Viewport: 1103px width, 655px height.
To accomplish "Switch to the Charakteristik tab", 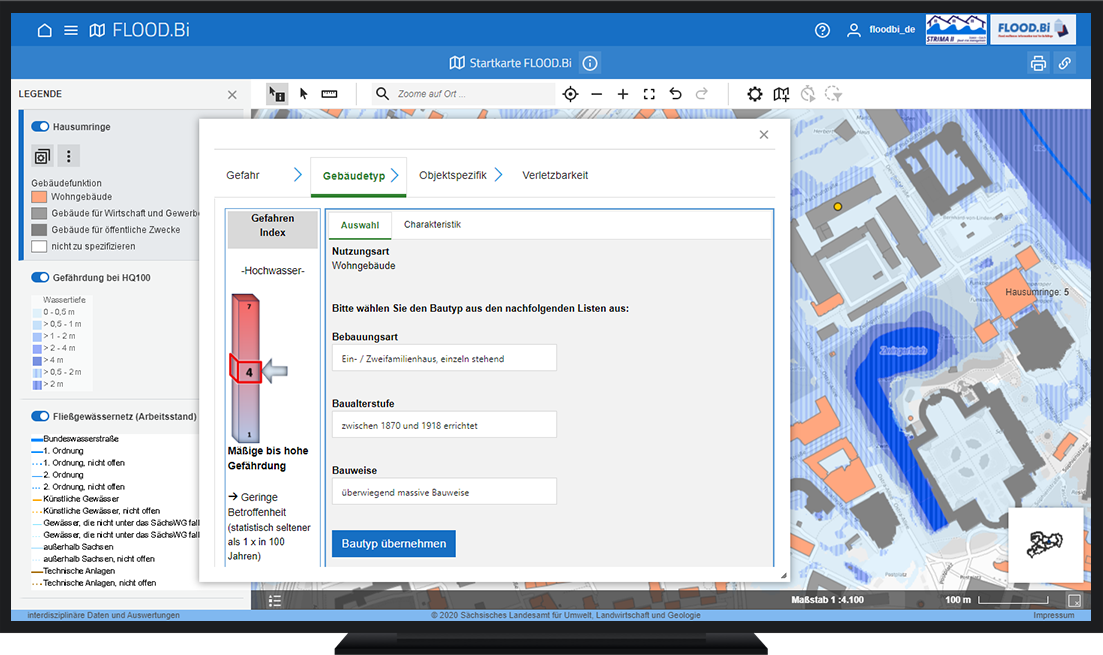I will click(x=432, y=225).
